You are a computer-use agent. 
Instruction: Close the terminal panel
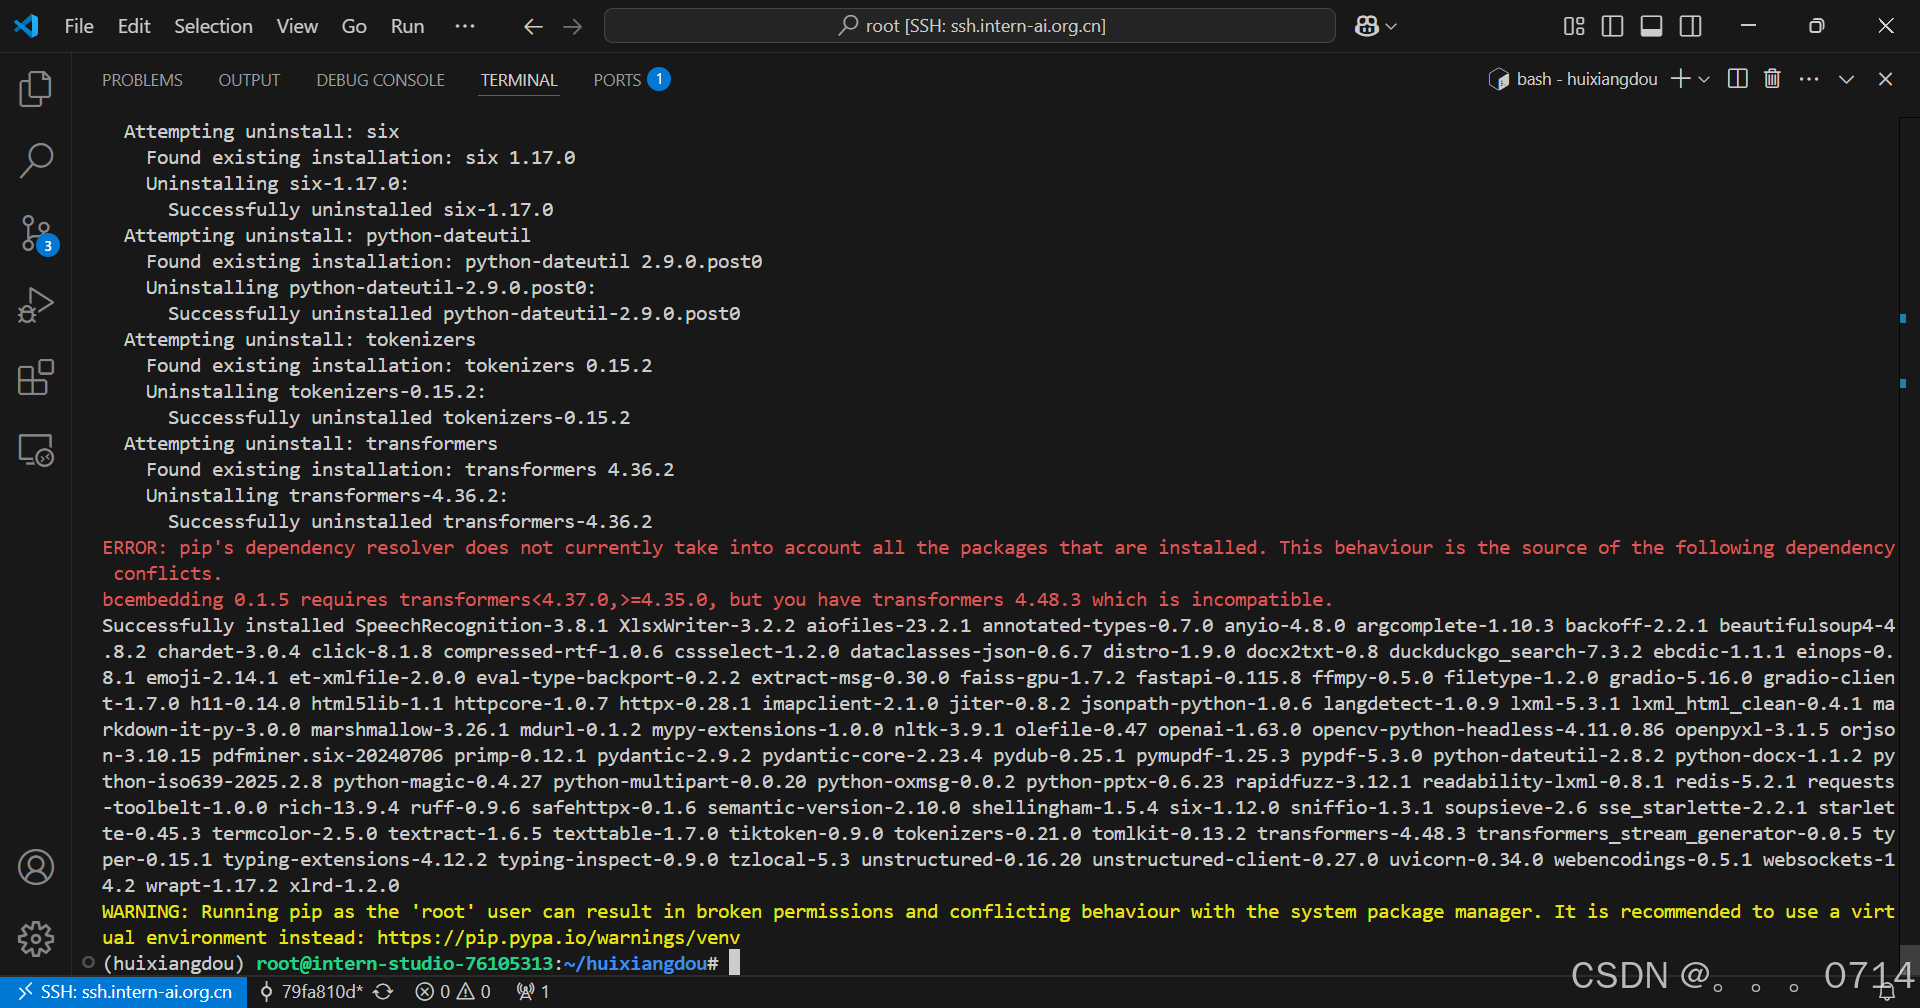point(1885,79)
